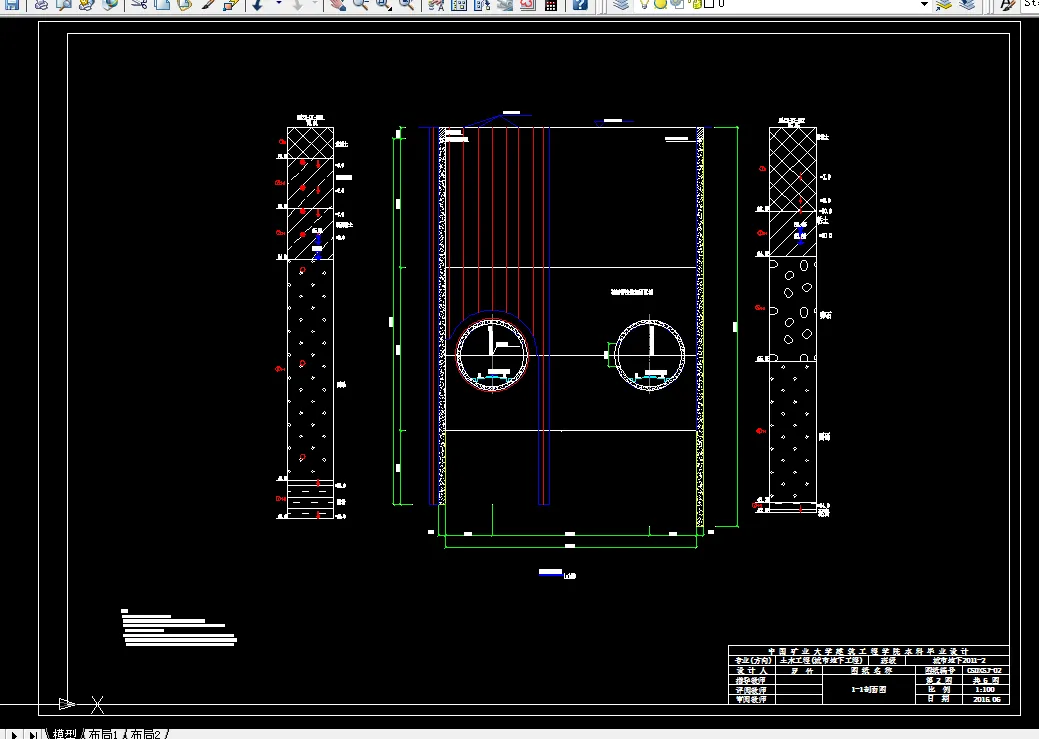Click the Copy icon

pos(162,5)
